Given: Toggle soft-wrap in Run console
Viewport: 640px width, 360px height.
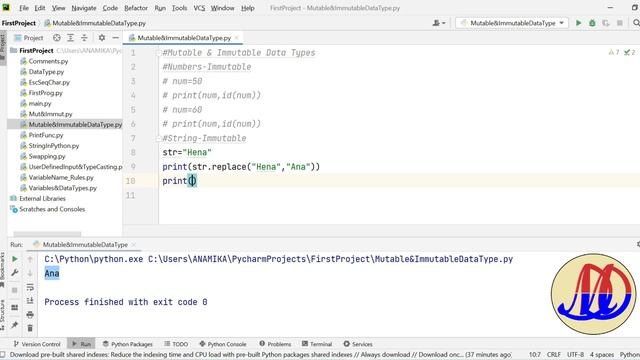Looking at the screenshot, I should (30, 287).
